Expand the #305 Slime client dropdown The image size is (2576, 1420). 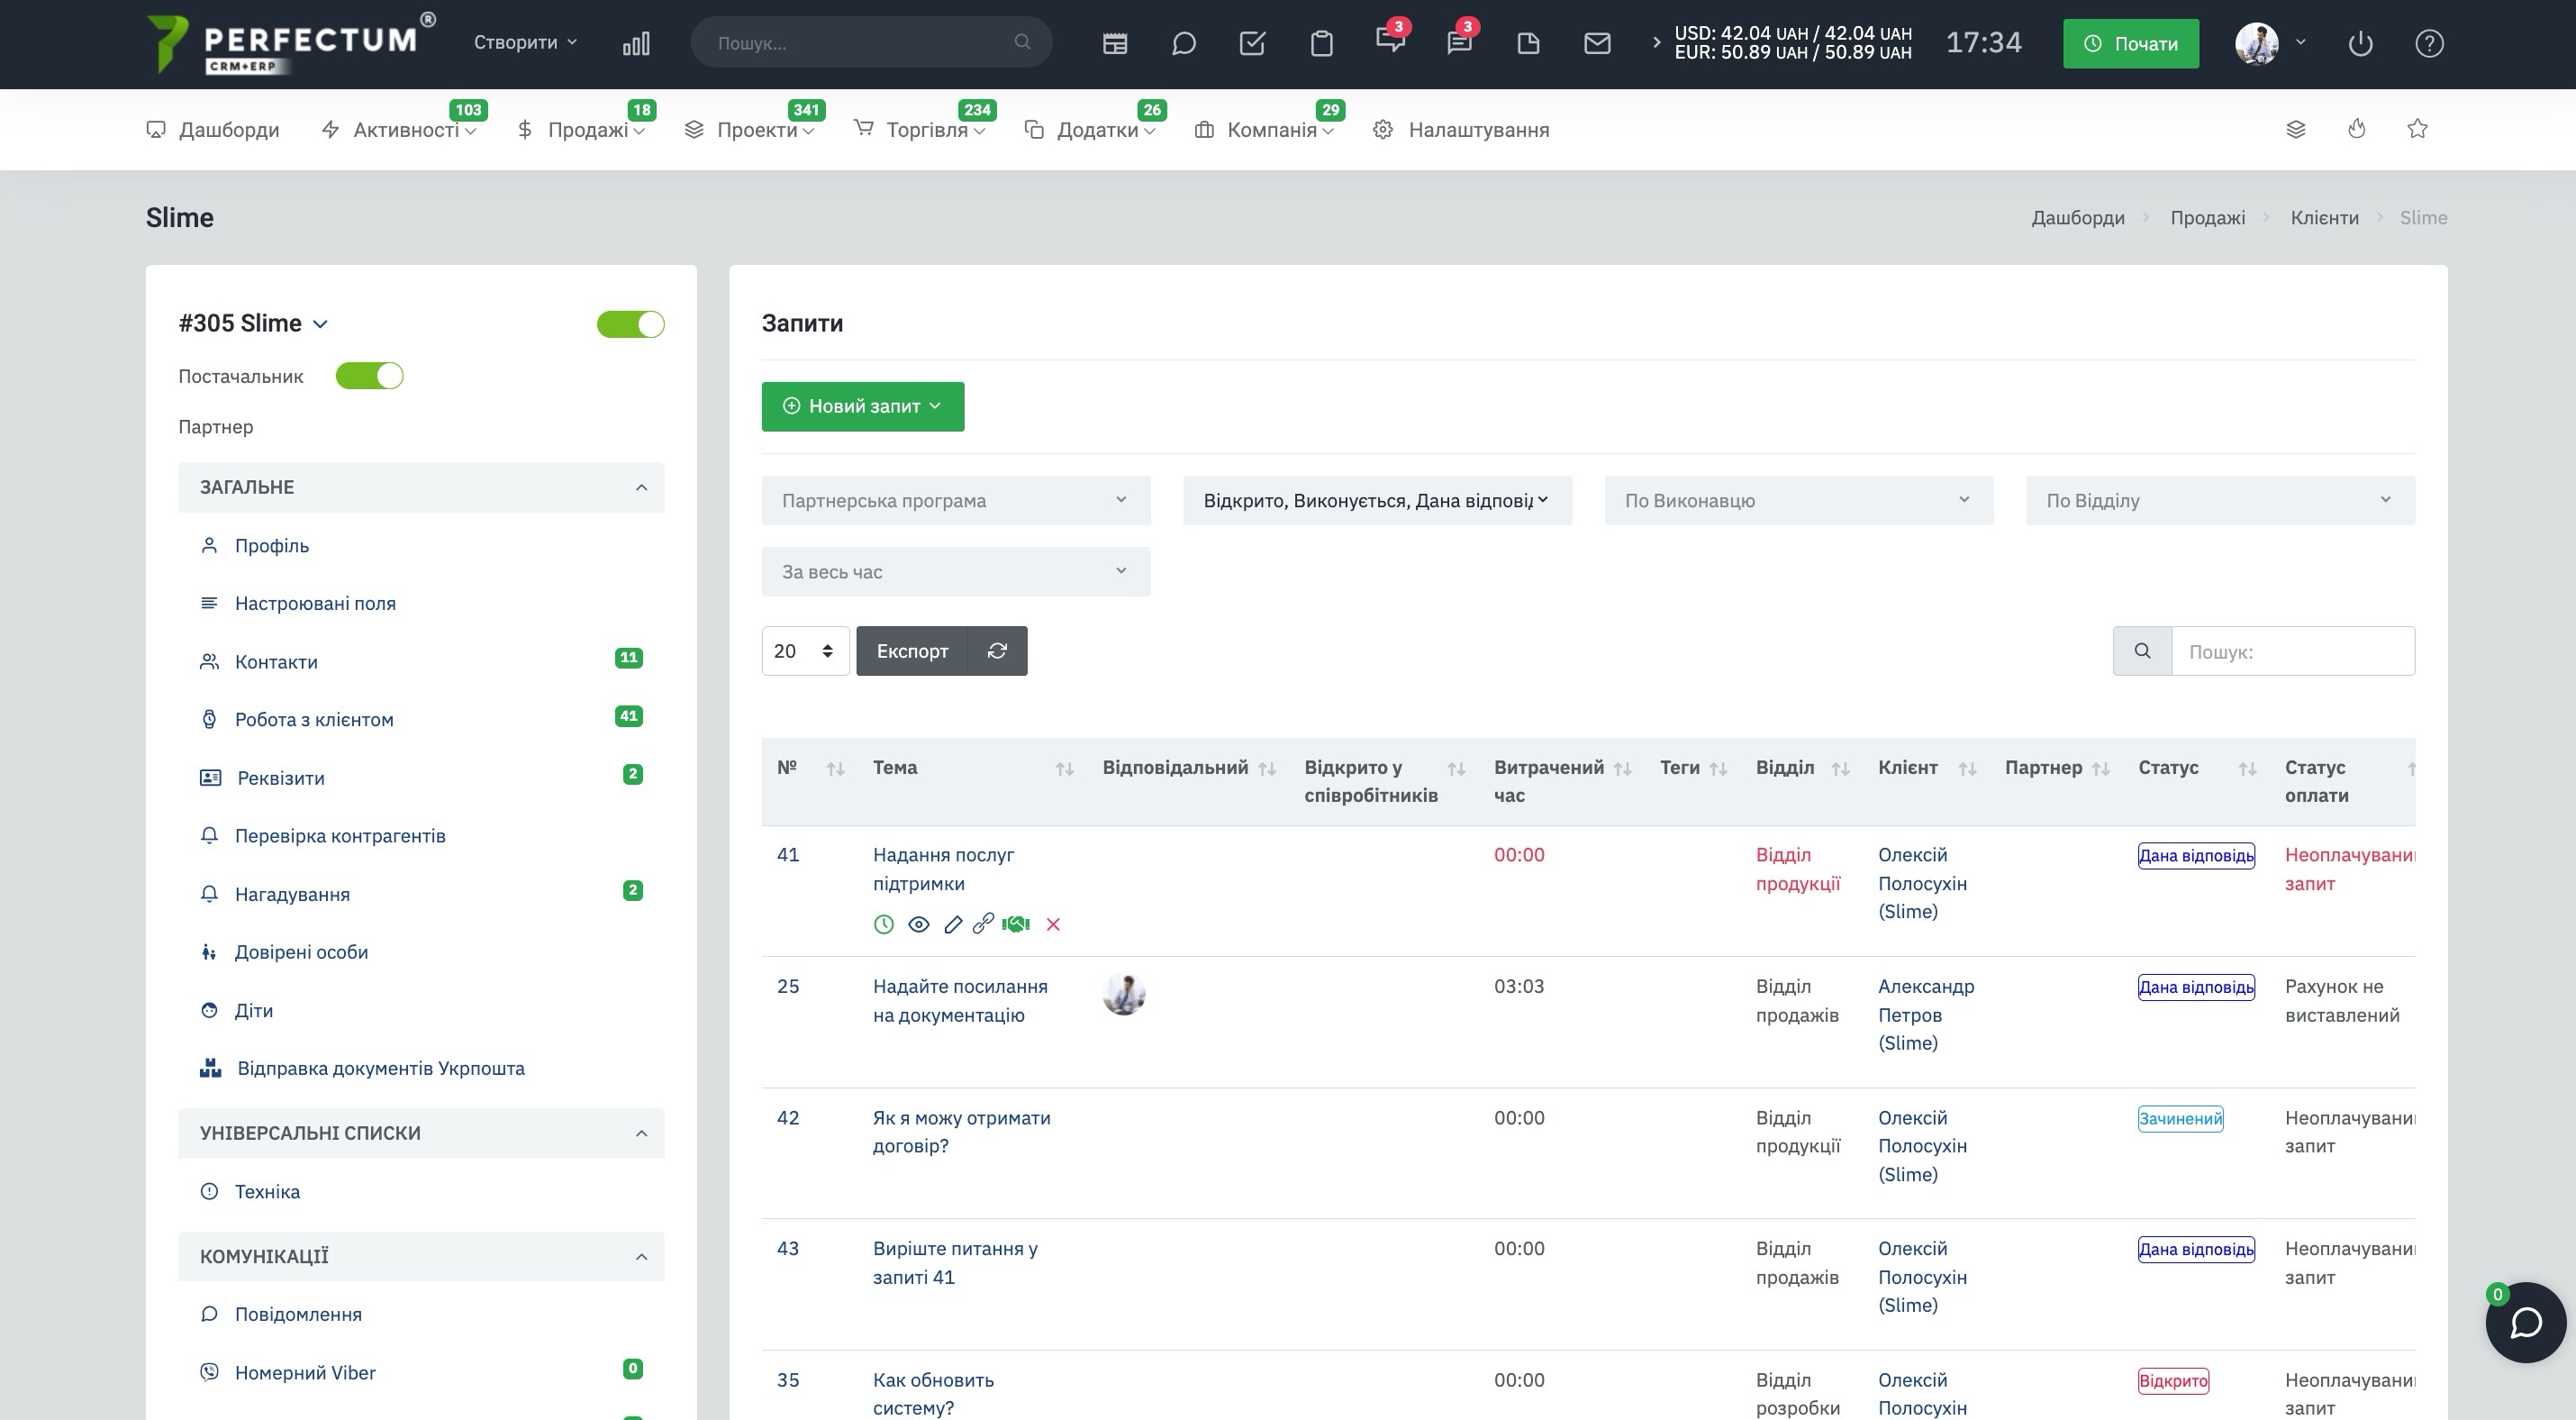coord(320,324)
